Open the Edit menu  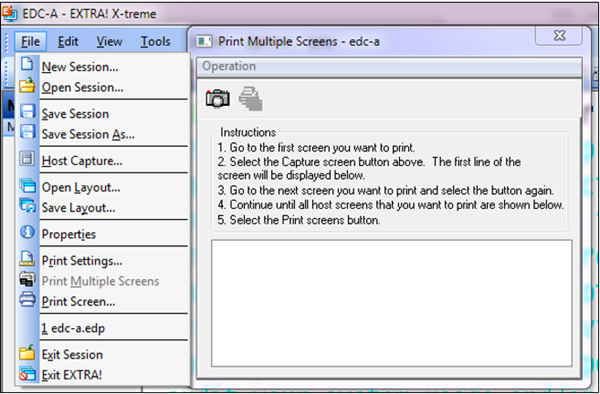click(x=68, y=41)
